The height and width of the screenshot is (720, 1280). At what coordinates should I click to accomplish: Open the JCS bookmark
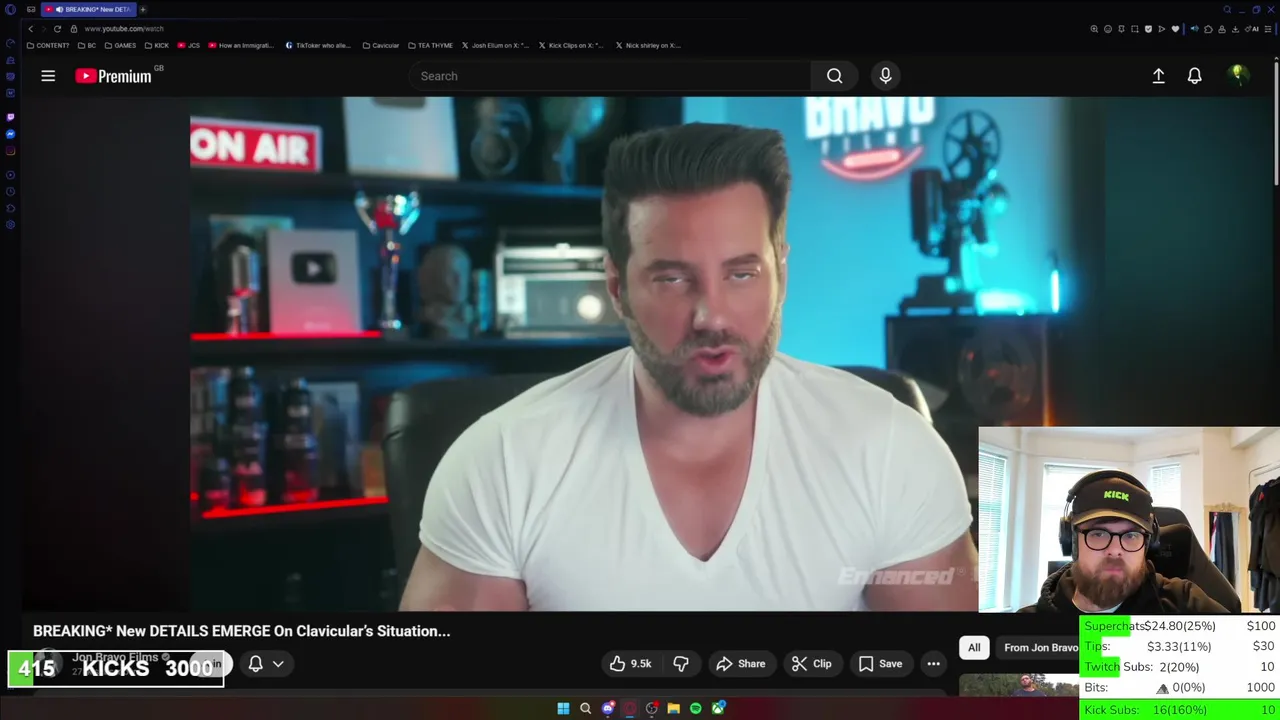click(x=188, y=45)
